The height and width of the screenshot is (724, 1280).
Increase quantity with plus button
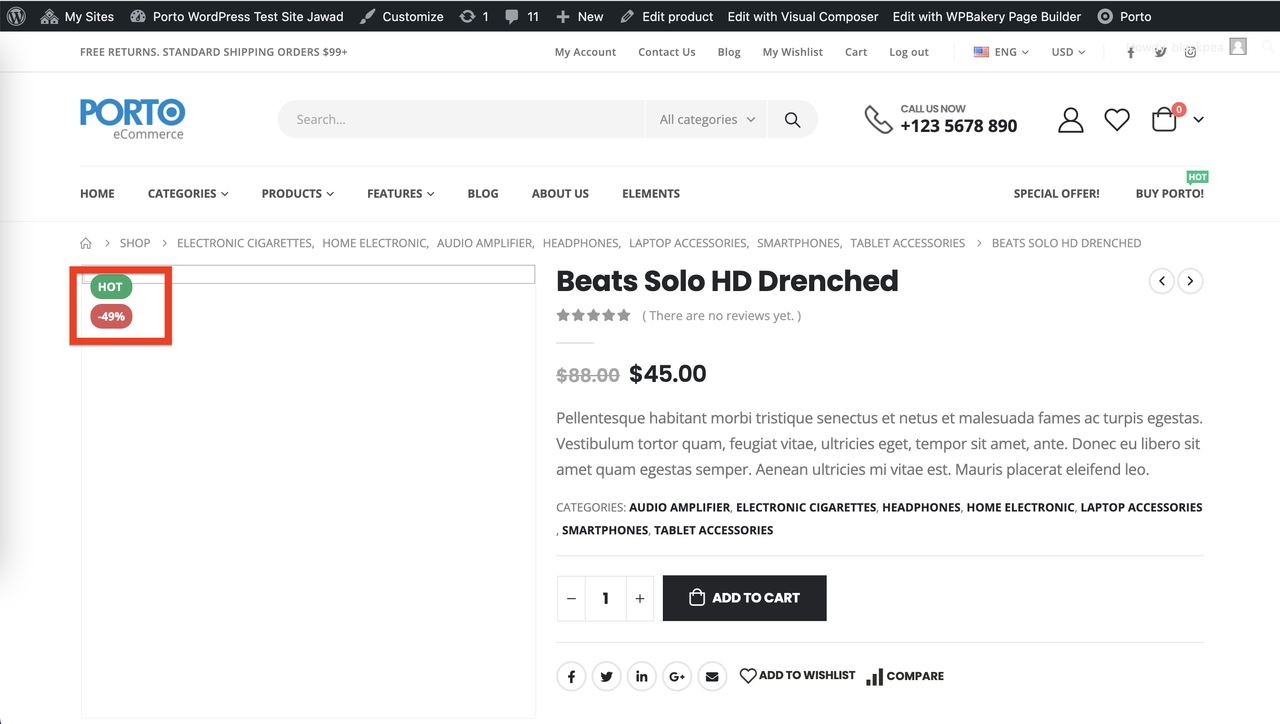point(640,598)
